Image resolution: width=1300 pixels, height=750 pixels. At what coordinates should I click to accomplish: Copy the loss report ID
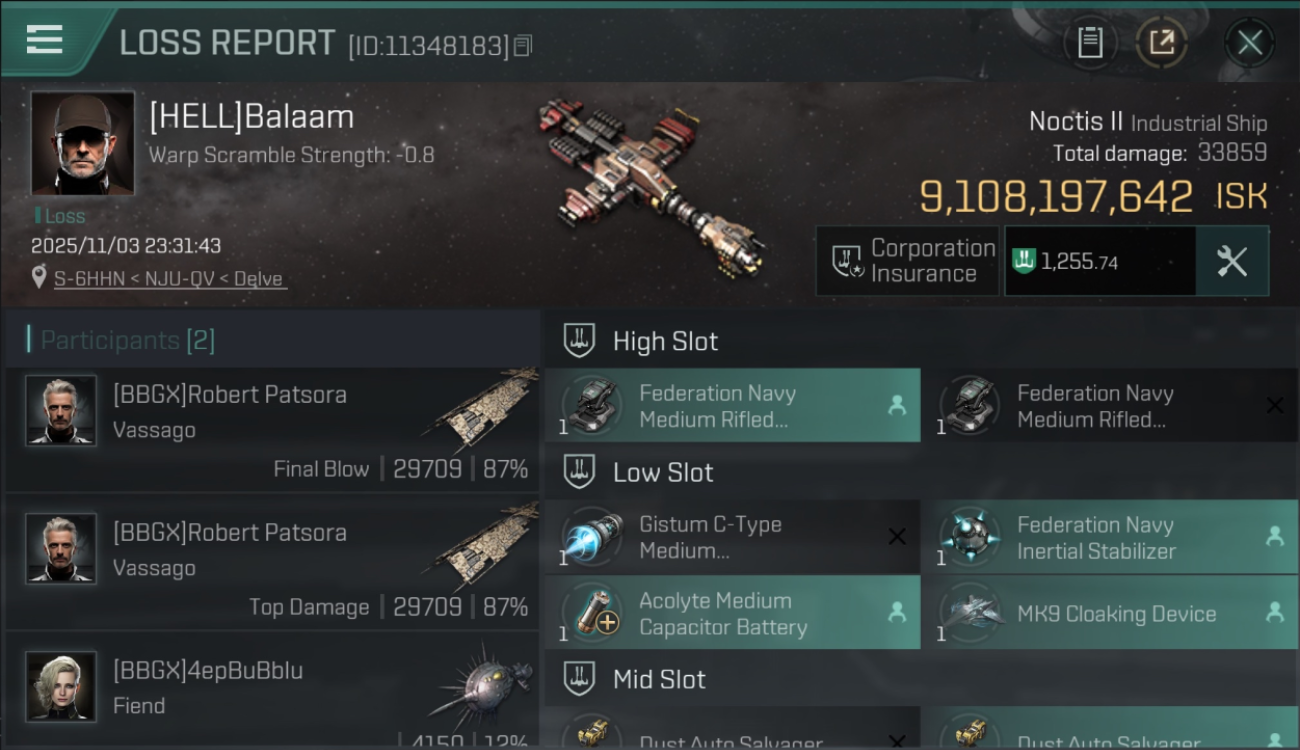click(523, 45)
